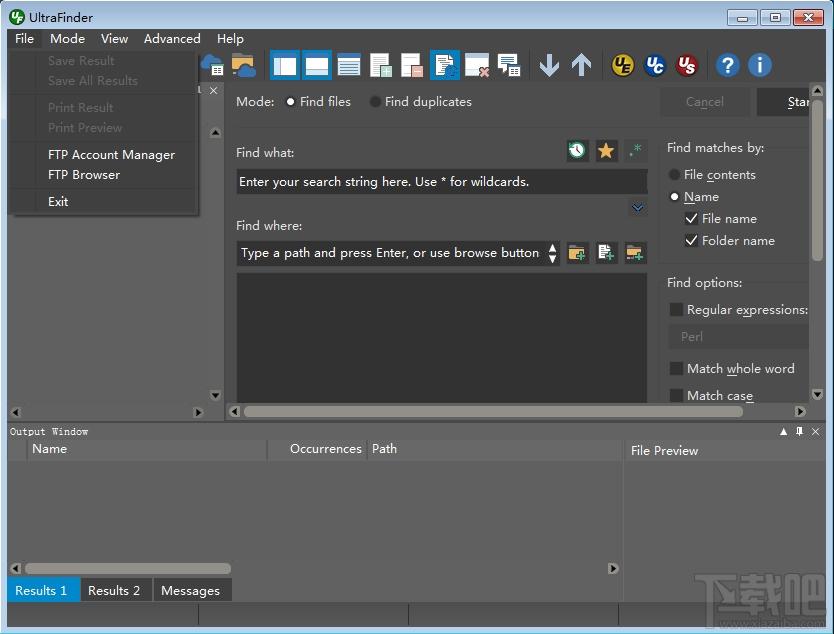Uncheck the Folder name checkbox
The image size is (834, 634).
click(691, 240)
